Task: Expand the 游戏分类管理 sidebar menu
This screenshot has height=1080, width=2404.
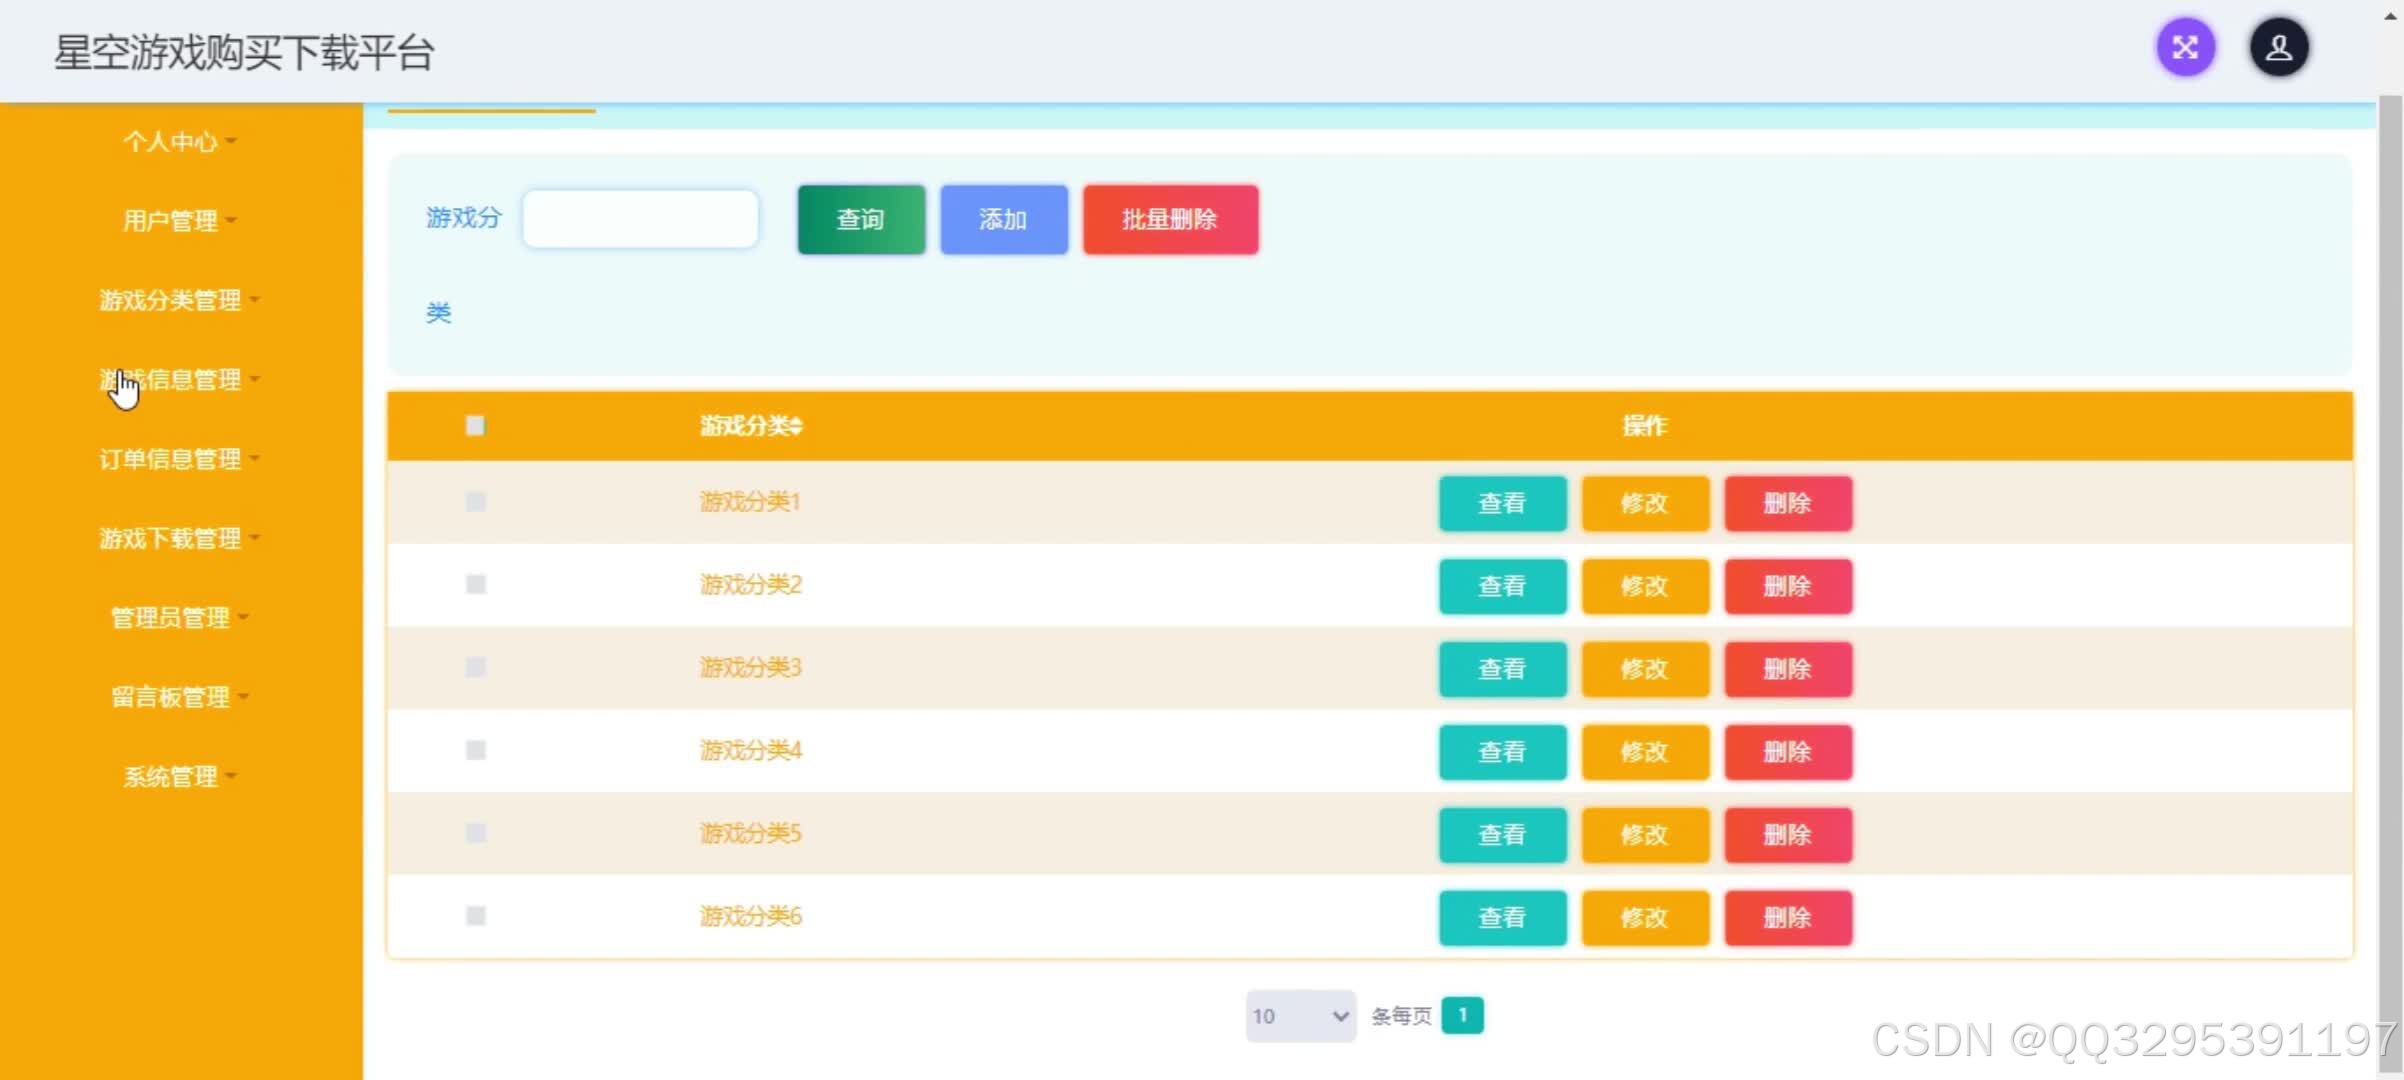Action: tap(180, 300)
